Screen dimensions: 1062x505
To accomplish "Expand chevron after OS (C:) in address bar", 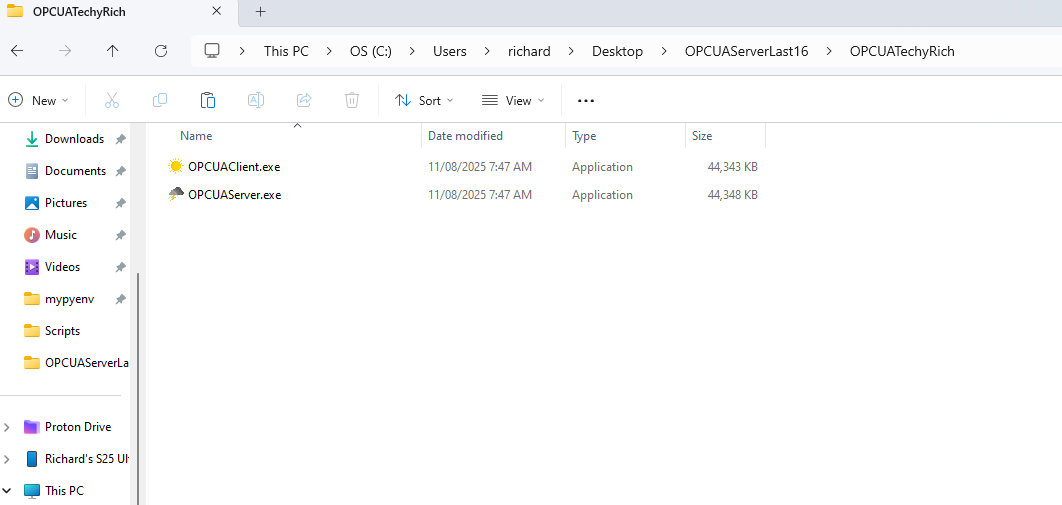I will [412, 51].
